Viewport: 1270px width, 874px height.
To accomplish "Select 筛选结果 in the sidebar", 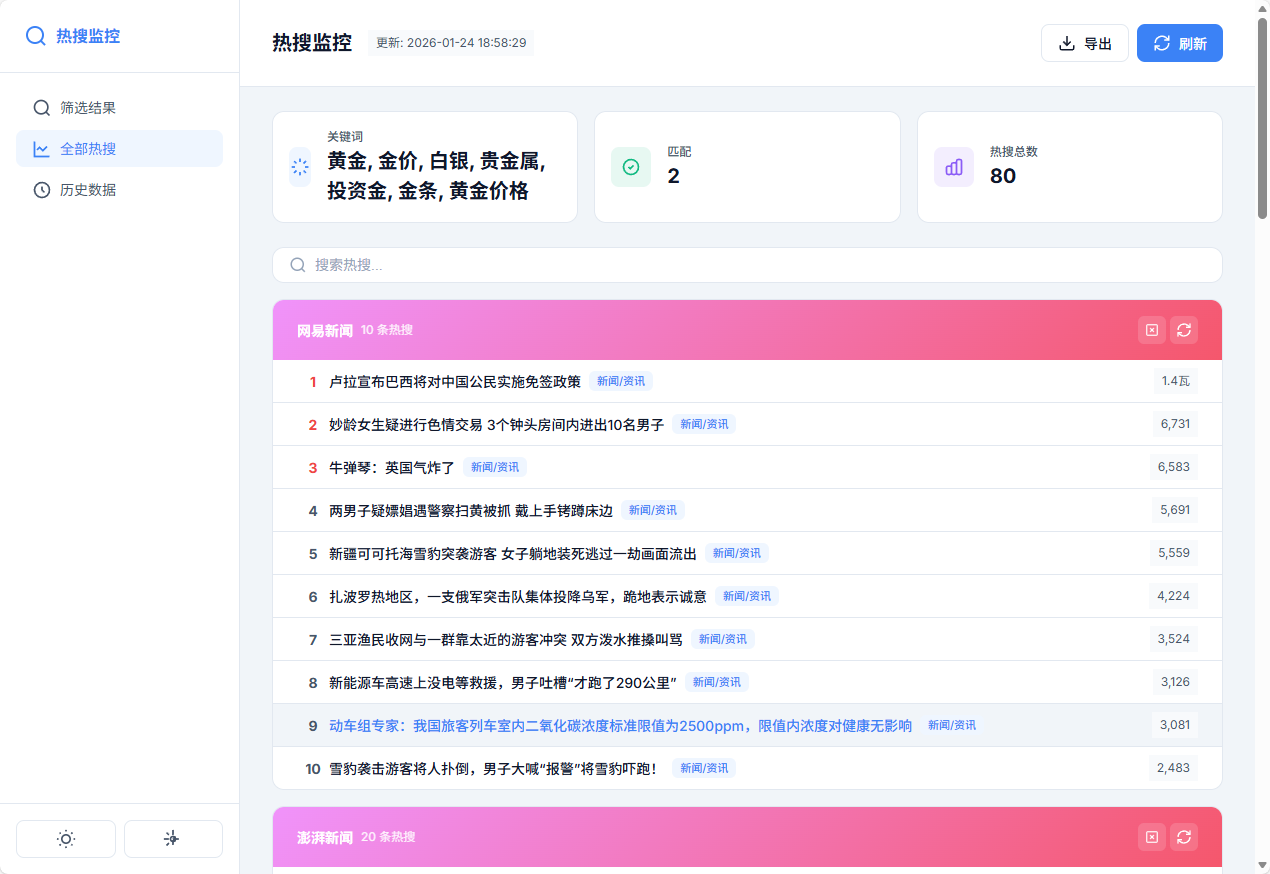I will pos(86,107).
